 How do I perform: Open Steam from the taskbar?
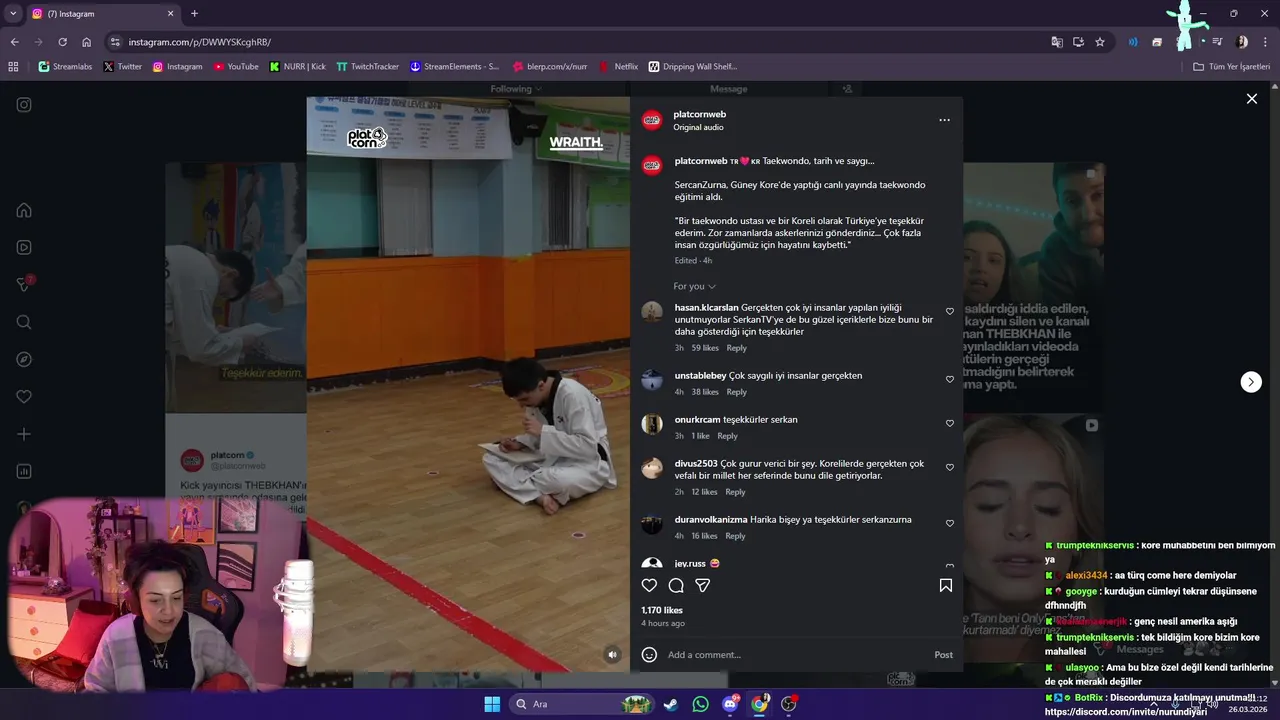[x=670, y=704]
